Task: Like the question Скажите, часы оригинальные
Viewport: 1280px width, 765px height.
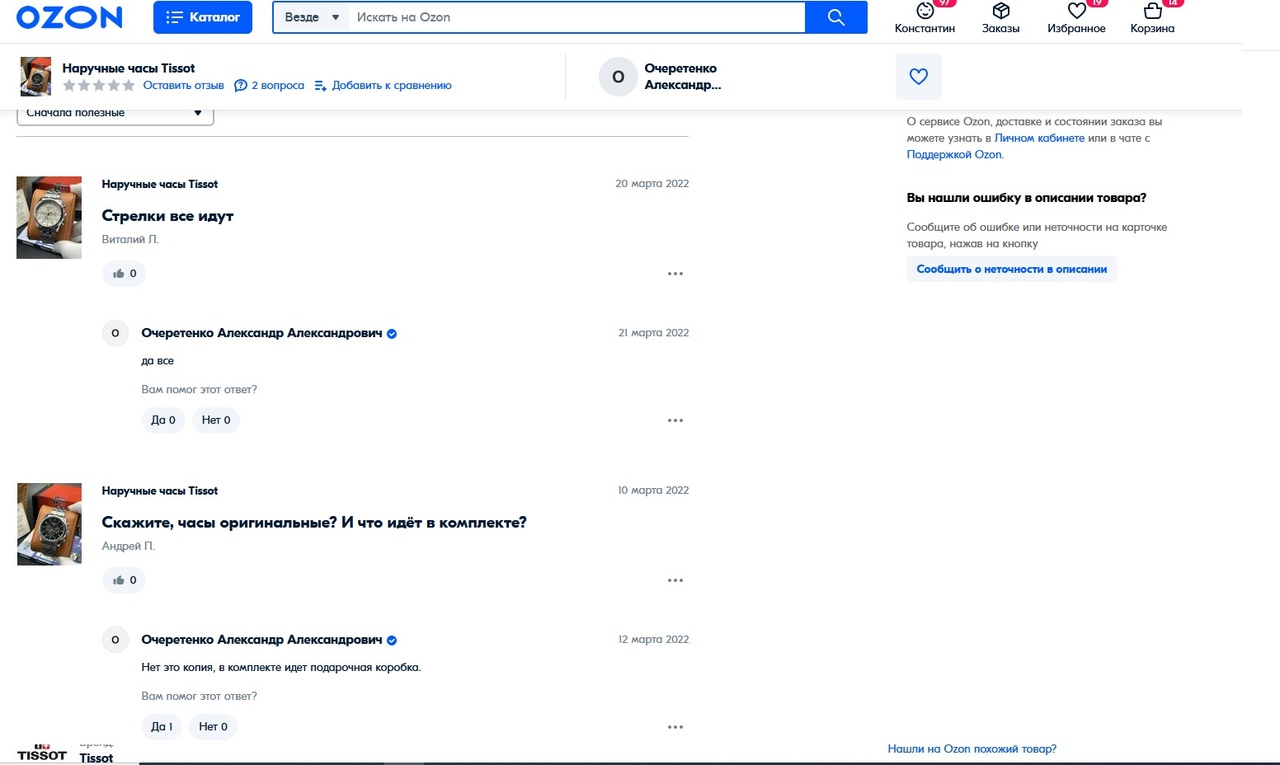Action: tap(124, 580)
